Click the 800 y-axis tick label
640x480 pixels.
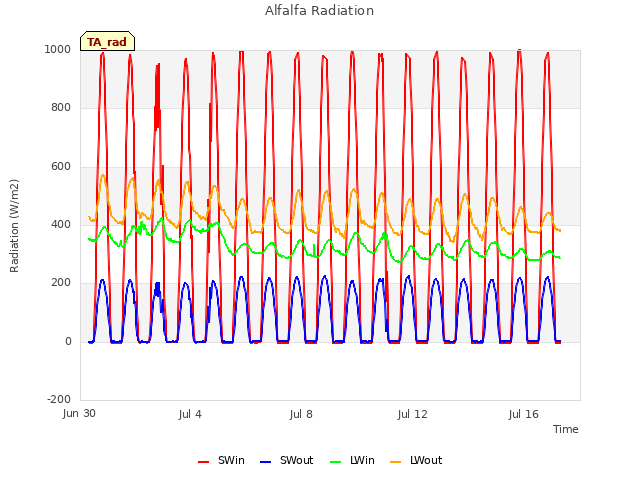tap(61, 107)
